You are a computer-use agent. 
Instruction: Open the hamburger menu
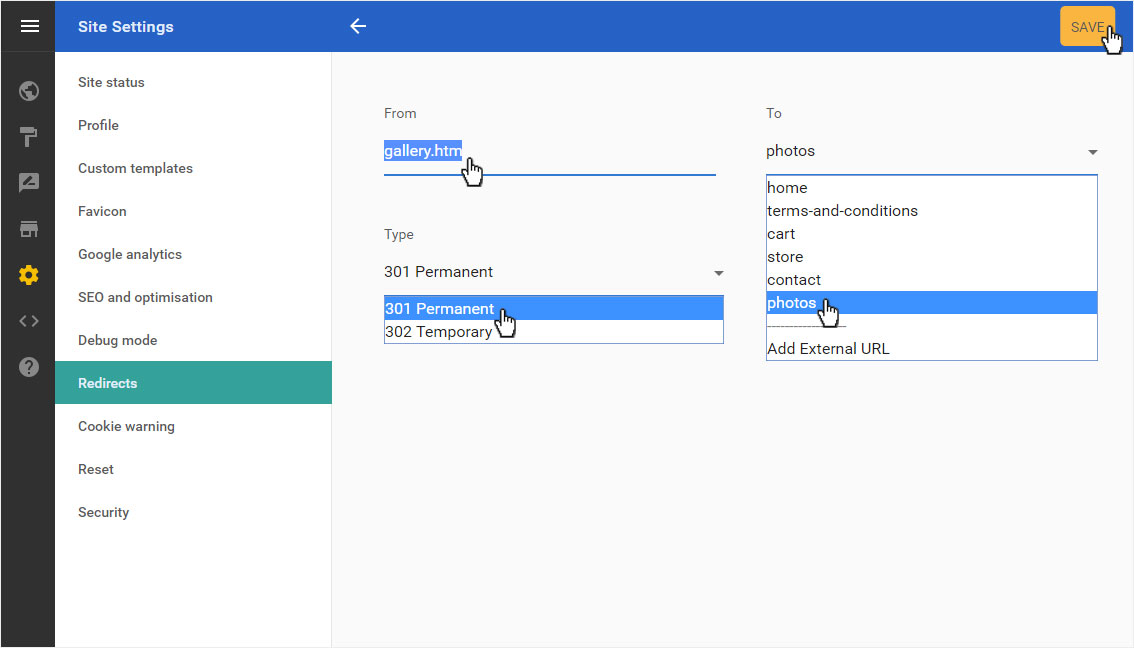tap(30, 27)
